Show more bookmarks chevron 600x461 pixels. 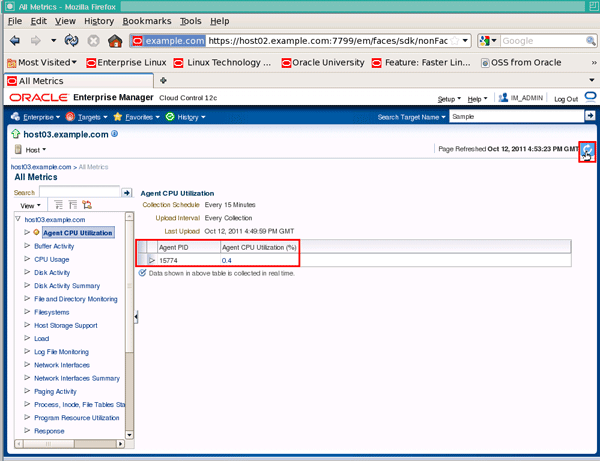pyautogui.click(x=593, y=62)
